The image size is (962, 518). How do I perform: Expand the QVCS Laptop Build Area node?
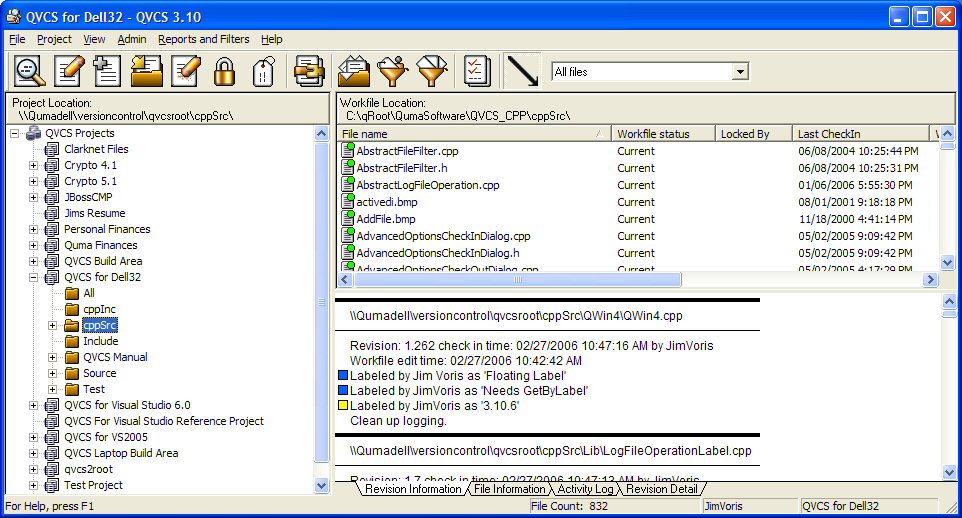pyautogui.click(x=34, y=453)
